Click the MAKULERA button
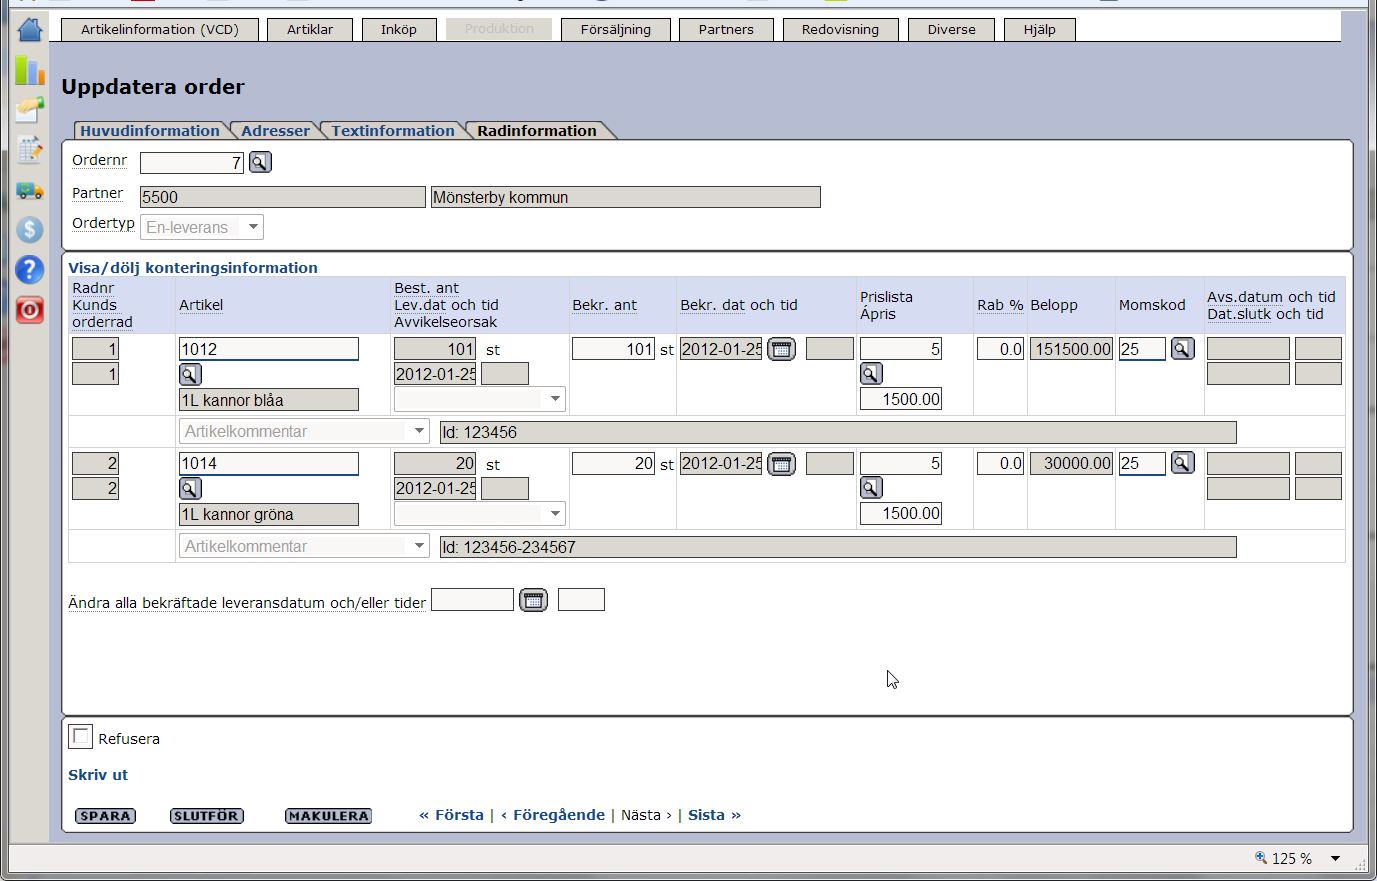Viewport: 1377px width, 881px height. pos(328,816)
